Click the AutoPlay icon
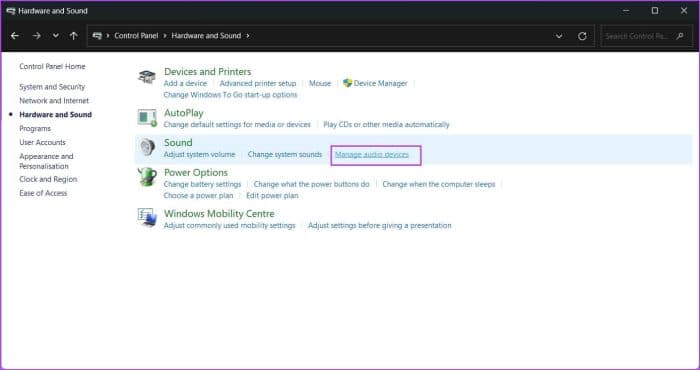 pos(147,117)
